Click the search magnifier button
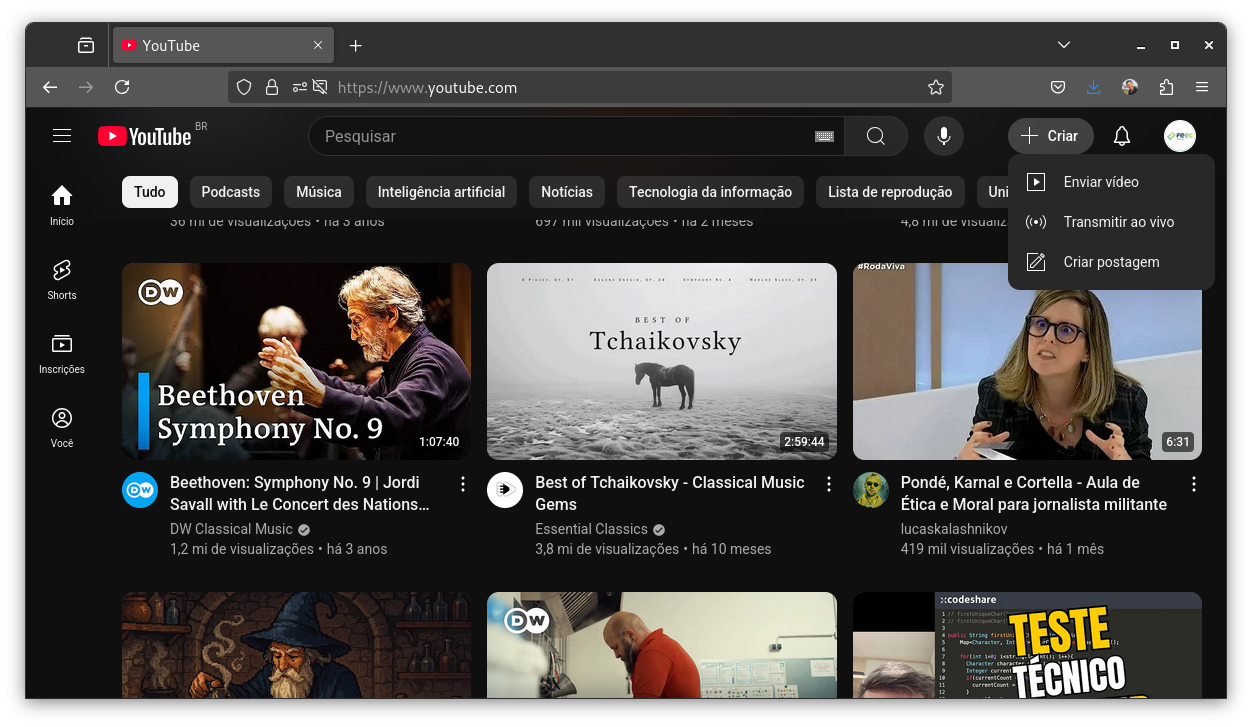Screen dimensions: 1252x727 (876, 136)
